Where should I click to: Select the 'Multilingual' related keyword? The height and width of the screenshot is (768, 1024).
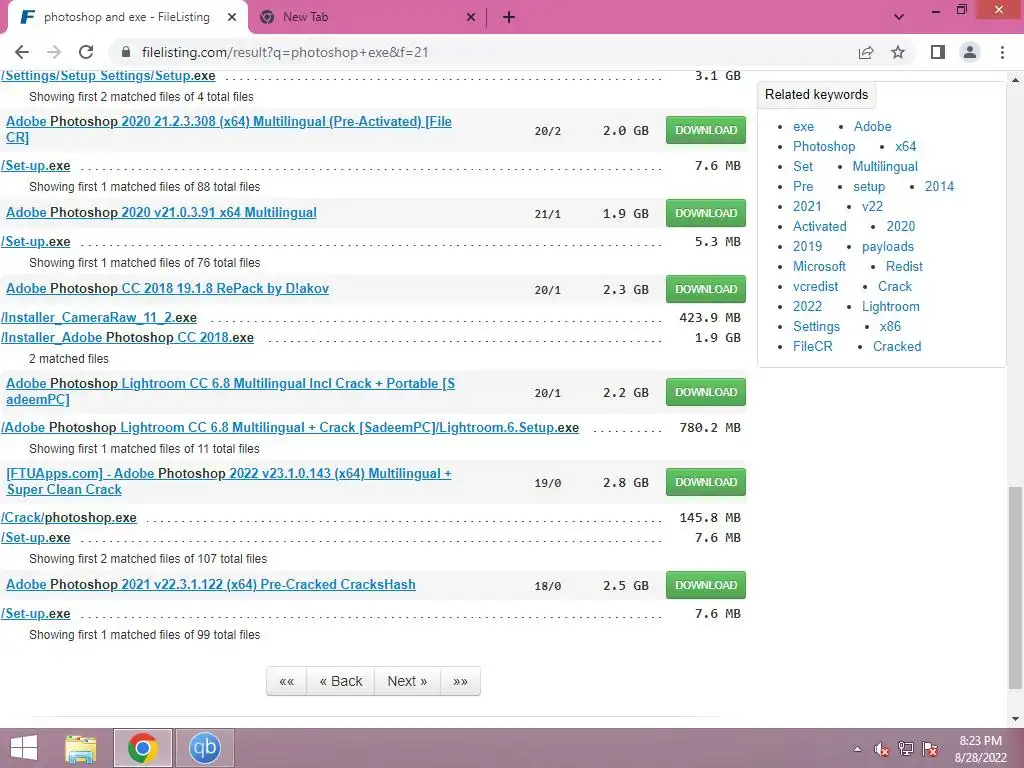coord(885,167)
